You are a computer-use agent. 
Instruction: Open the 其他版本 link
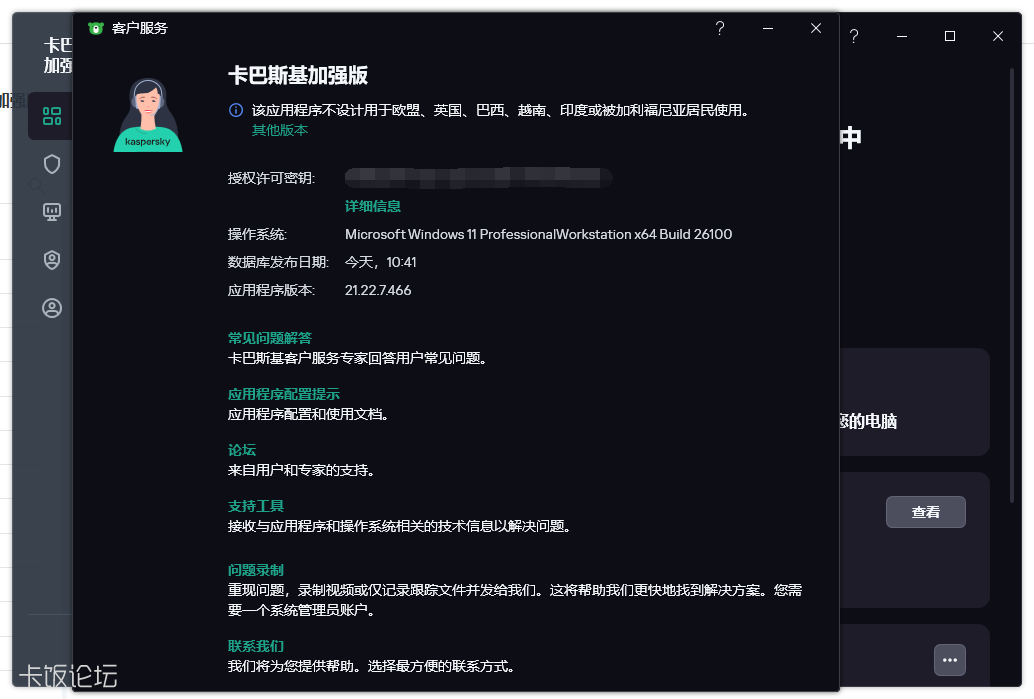[280, 130]
